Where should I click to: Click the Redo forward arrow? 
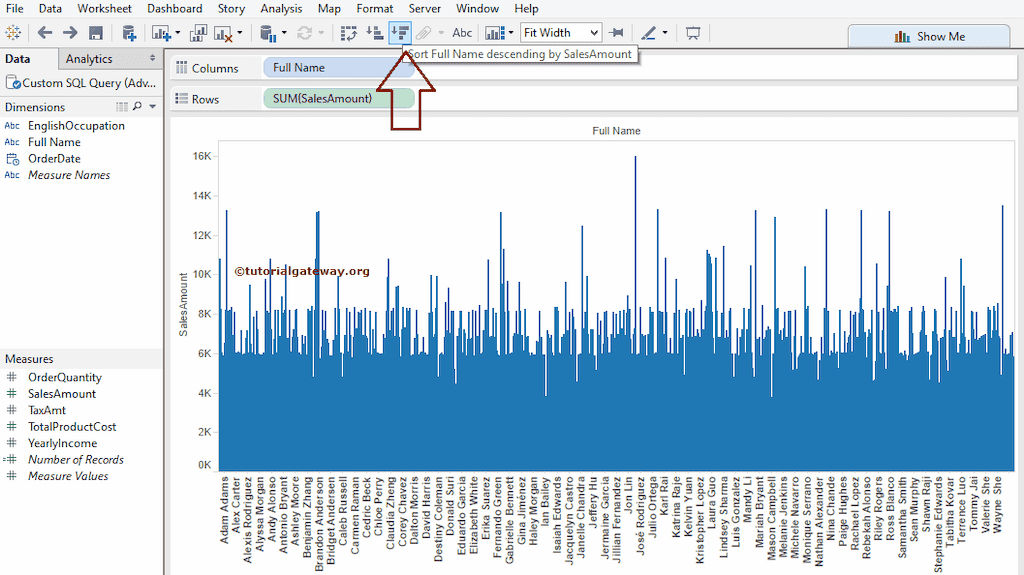tap(70, 33)
